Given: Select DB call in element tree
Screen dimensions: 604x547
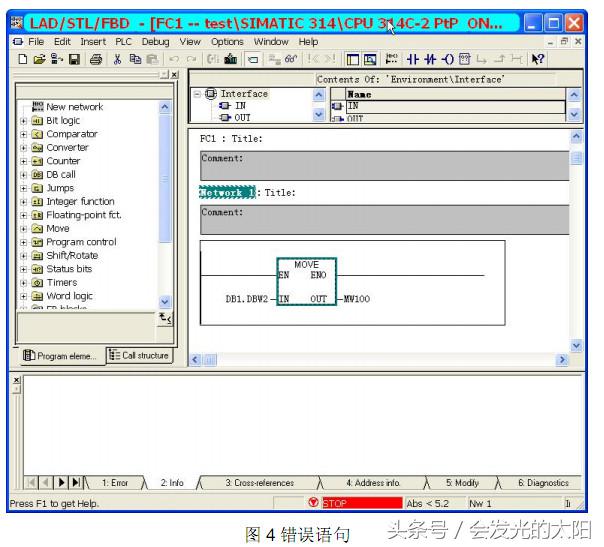Looking at the screenshot, I should (61, 175).
